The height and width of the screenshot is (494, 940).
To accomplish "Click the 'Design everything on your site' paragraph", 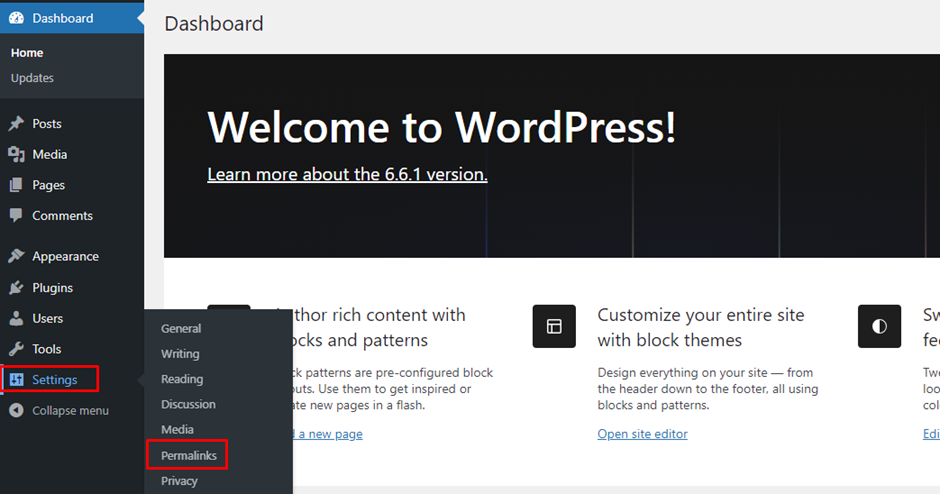I will pos(708,388).
